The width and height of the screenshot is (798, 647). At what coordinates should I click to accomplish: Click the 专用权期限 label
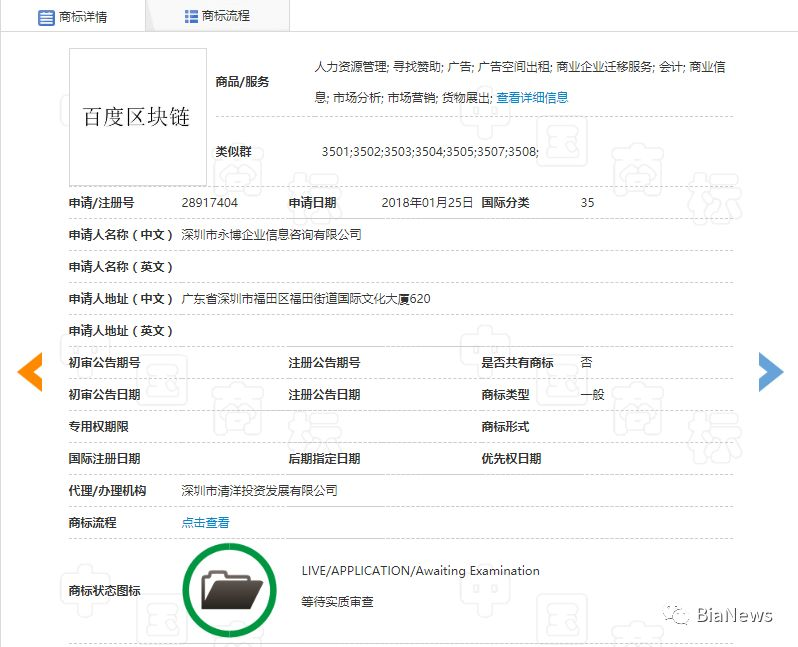coord(99,427)
